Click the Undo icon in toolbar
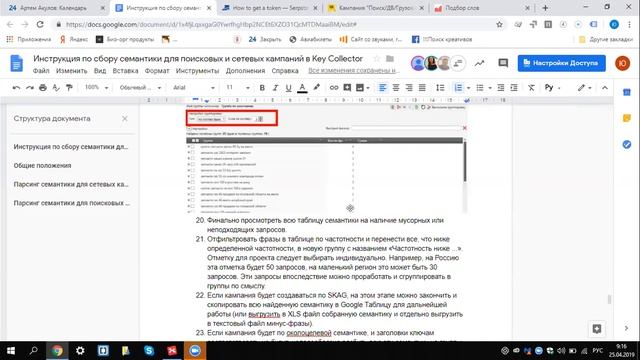Image resolution: width=640 pixels, height=360 pixels. (x=16, y=87)
